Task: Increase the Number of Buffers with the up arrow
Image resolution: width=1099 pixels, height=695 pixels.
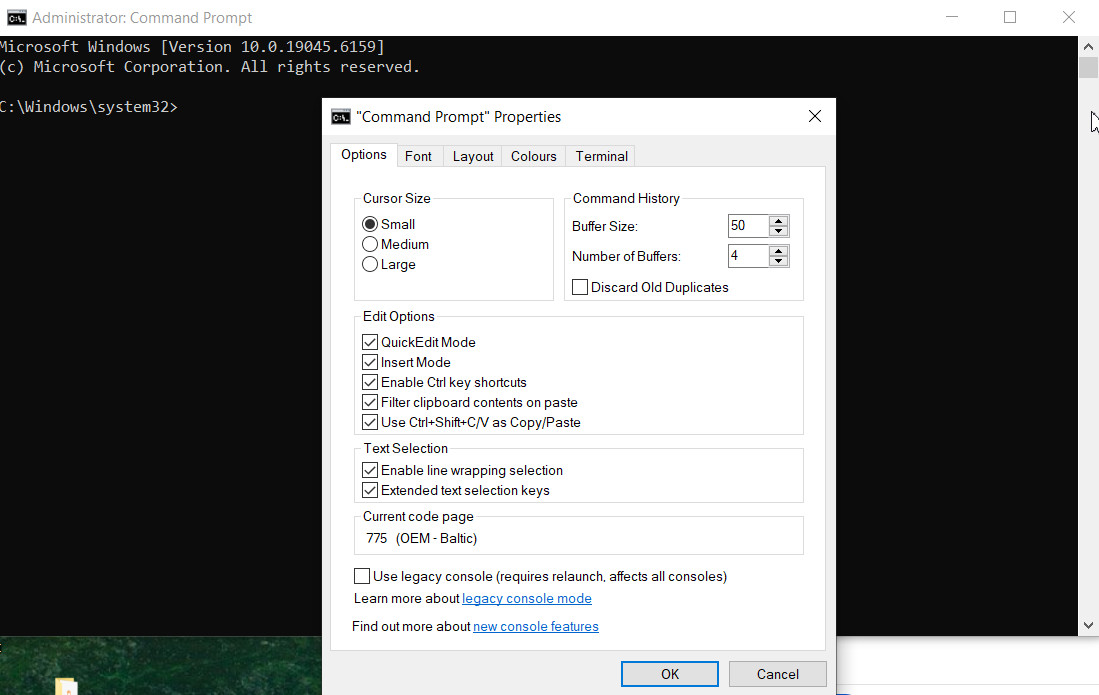Action: coord(779,251)
